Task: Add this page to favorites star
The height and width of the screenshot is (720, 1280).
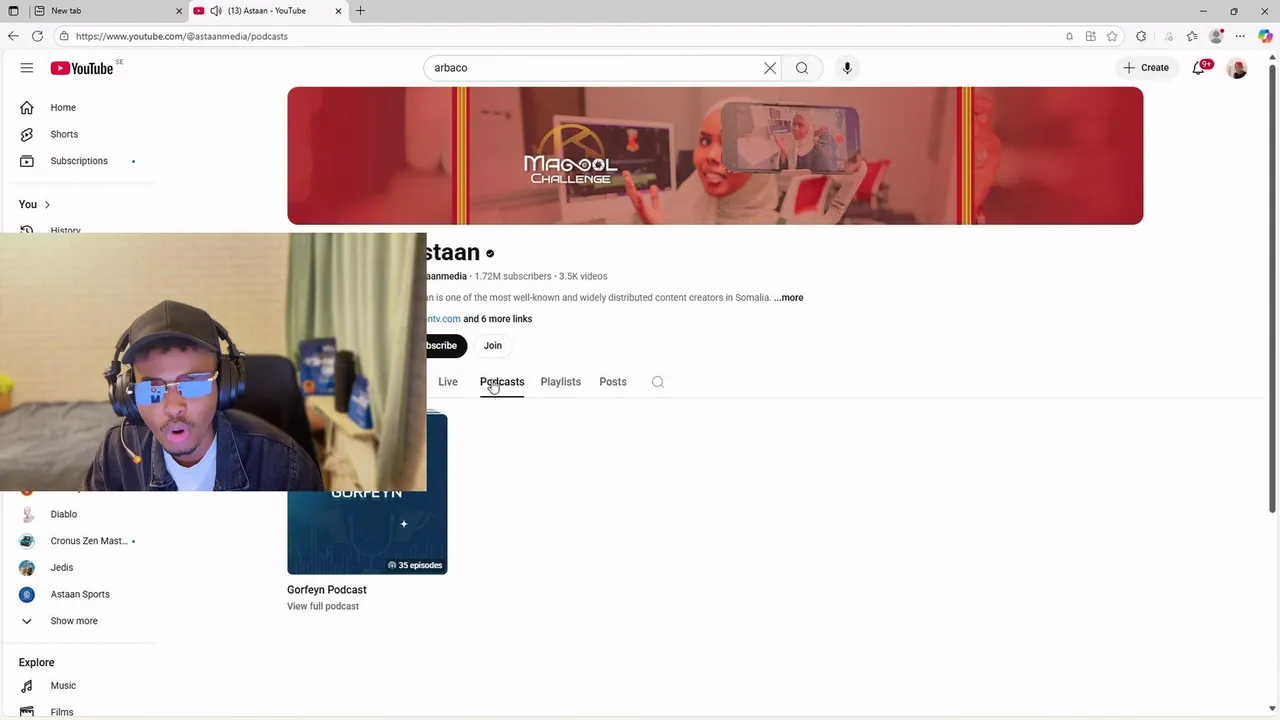Action: click(x=1112, y=36)
